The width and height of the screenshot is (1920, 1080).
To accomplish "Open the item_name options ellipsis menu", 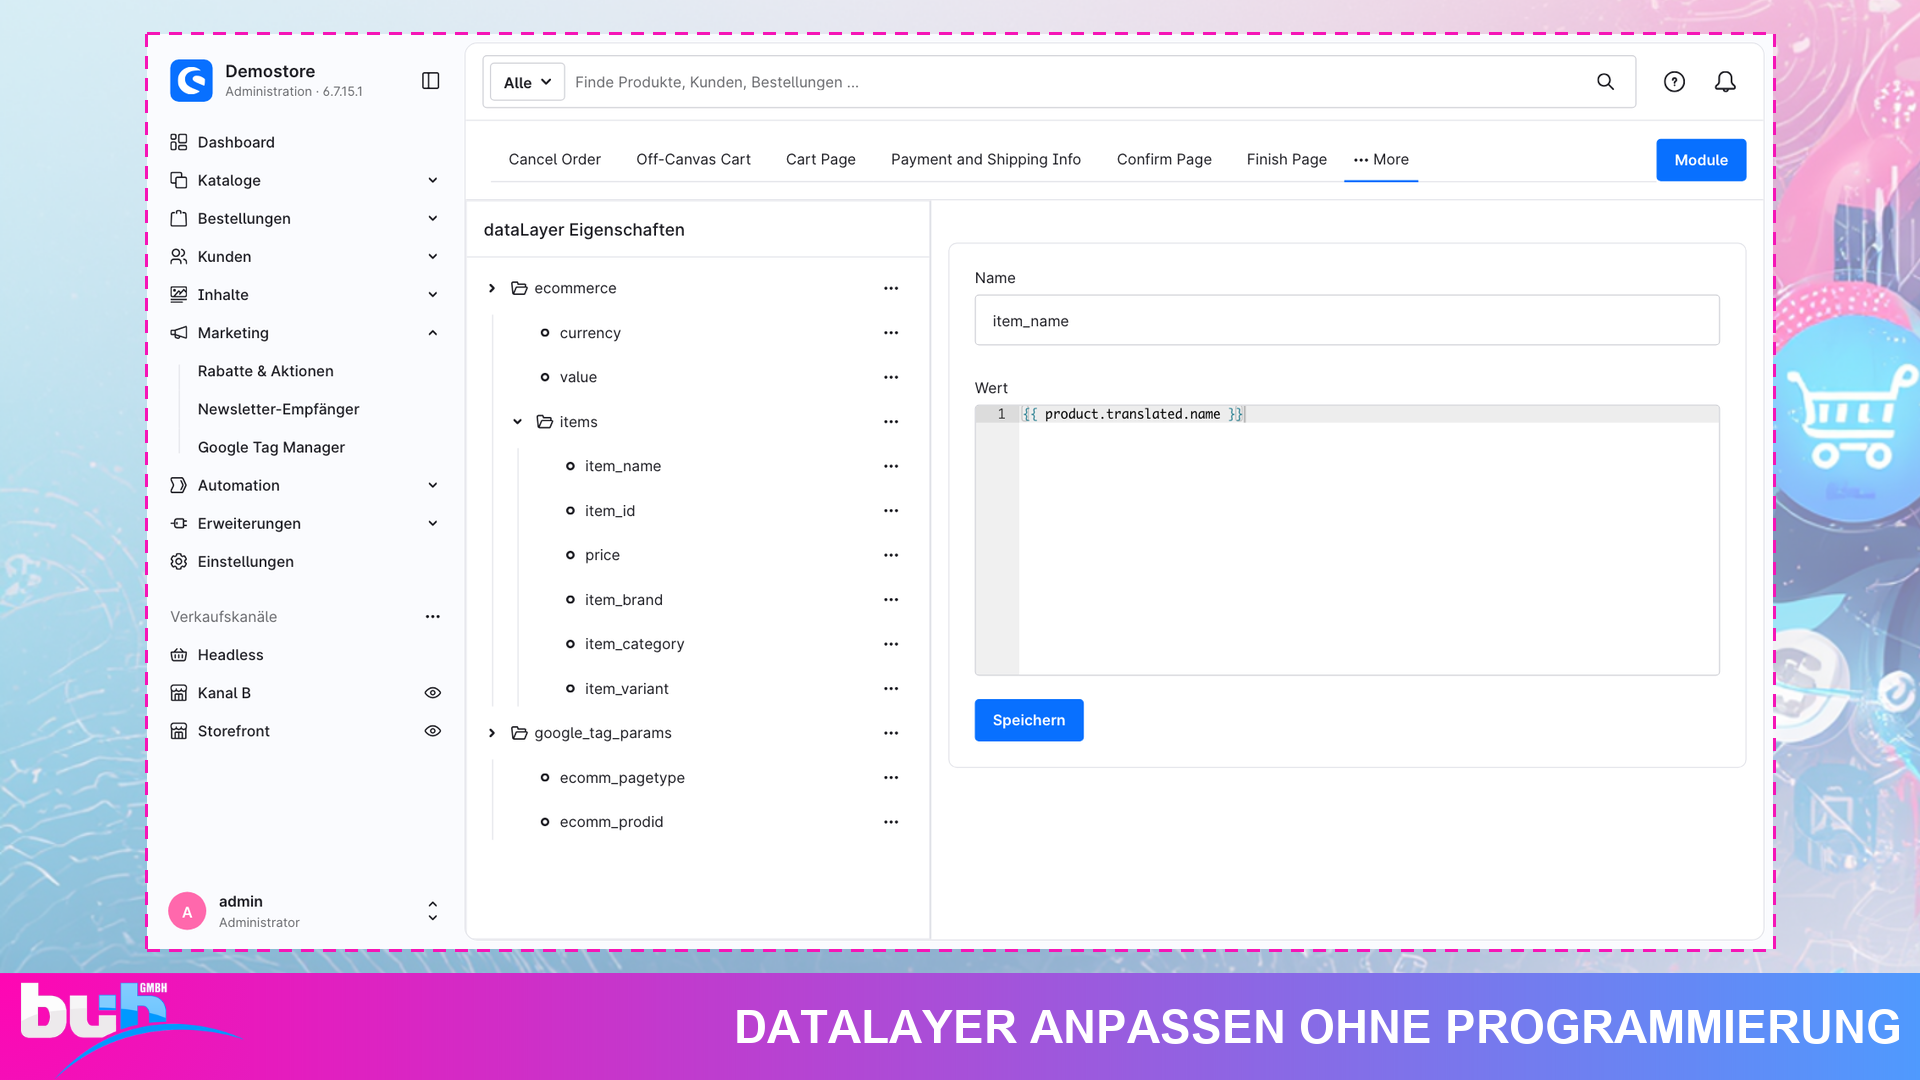I will coord(891,466).
